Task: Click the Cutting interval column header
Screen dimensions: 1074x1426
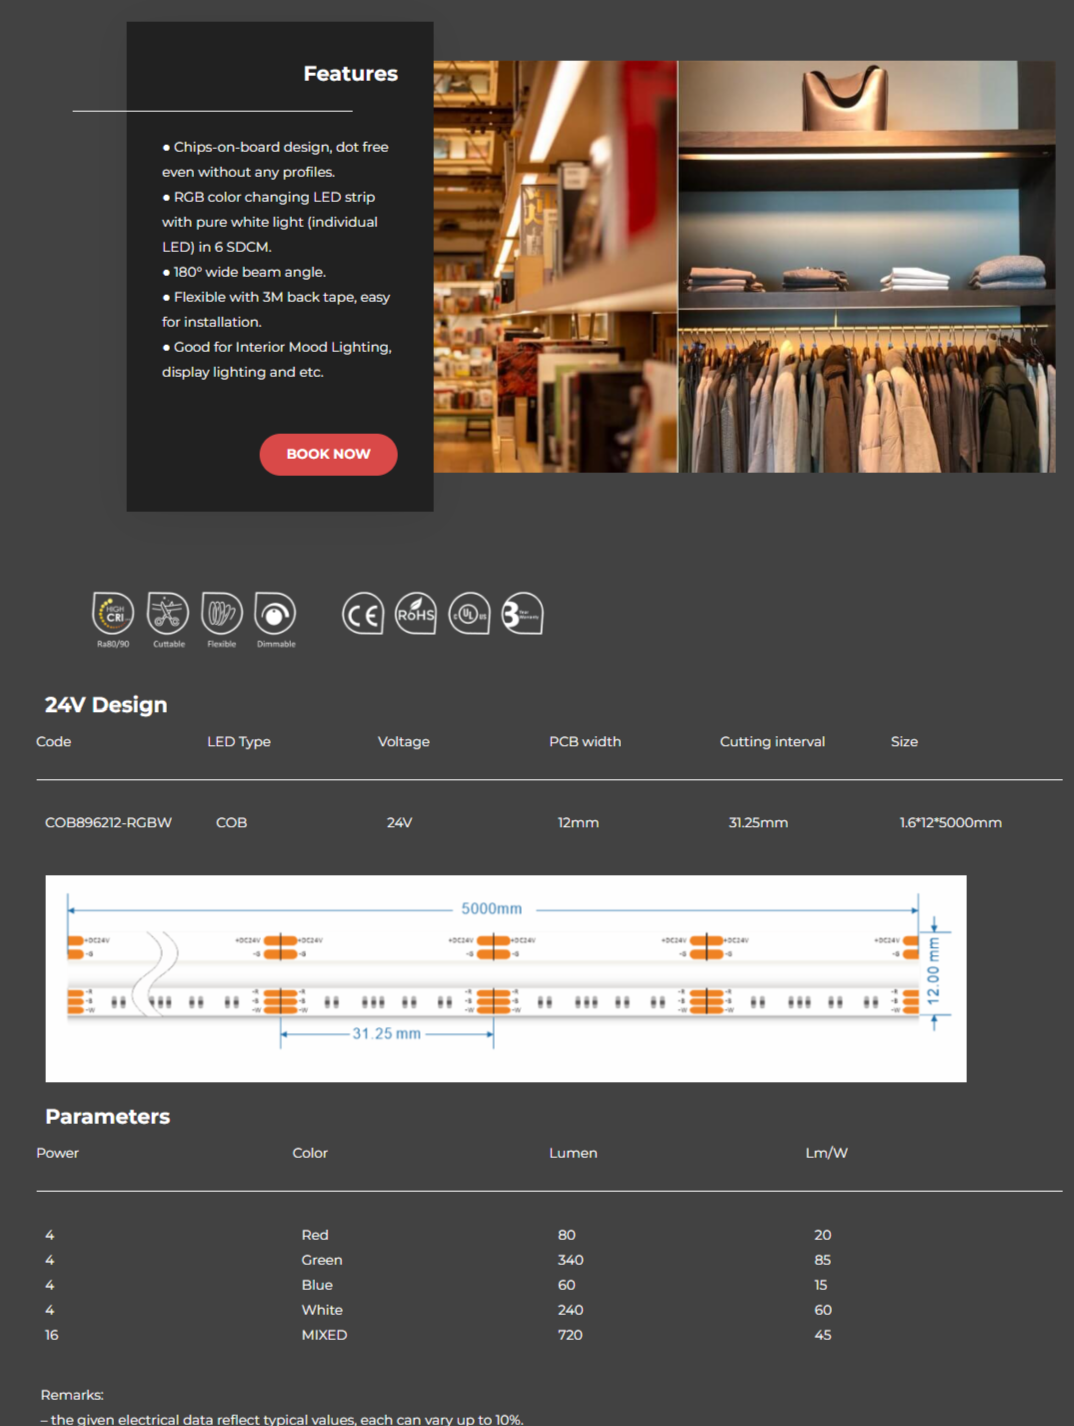Action: (772, 742)
